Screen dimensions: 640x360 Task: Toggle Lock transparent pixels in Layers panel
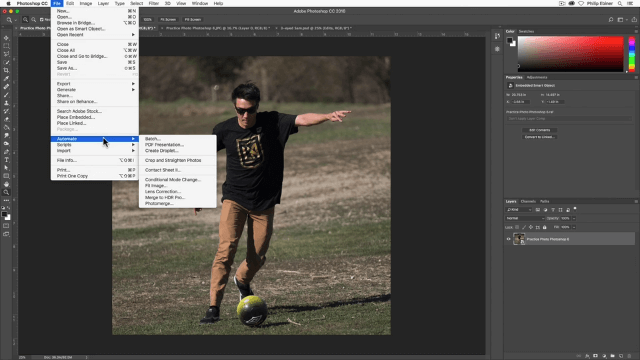pos(517,227)
